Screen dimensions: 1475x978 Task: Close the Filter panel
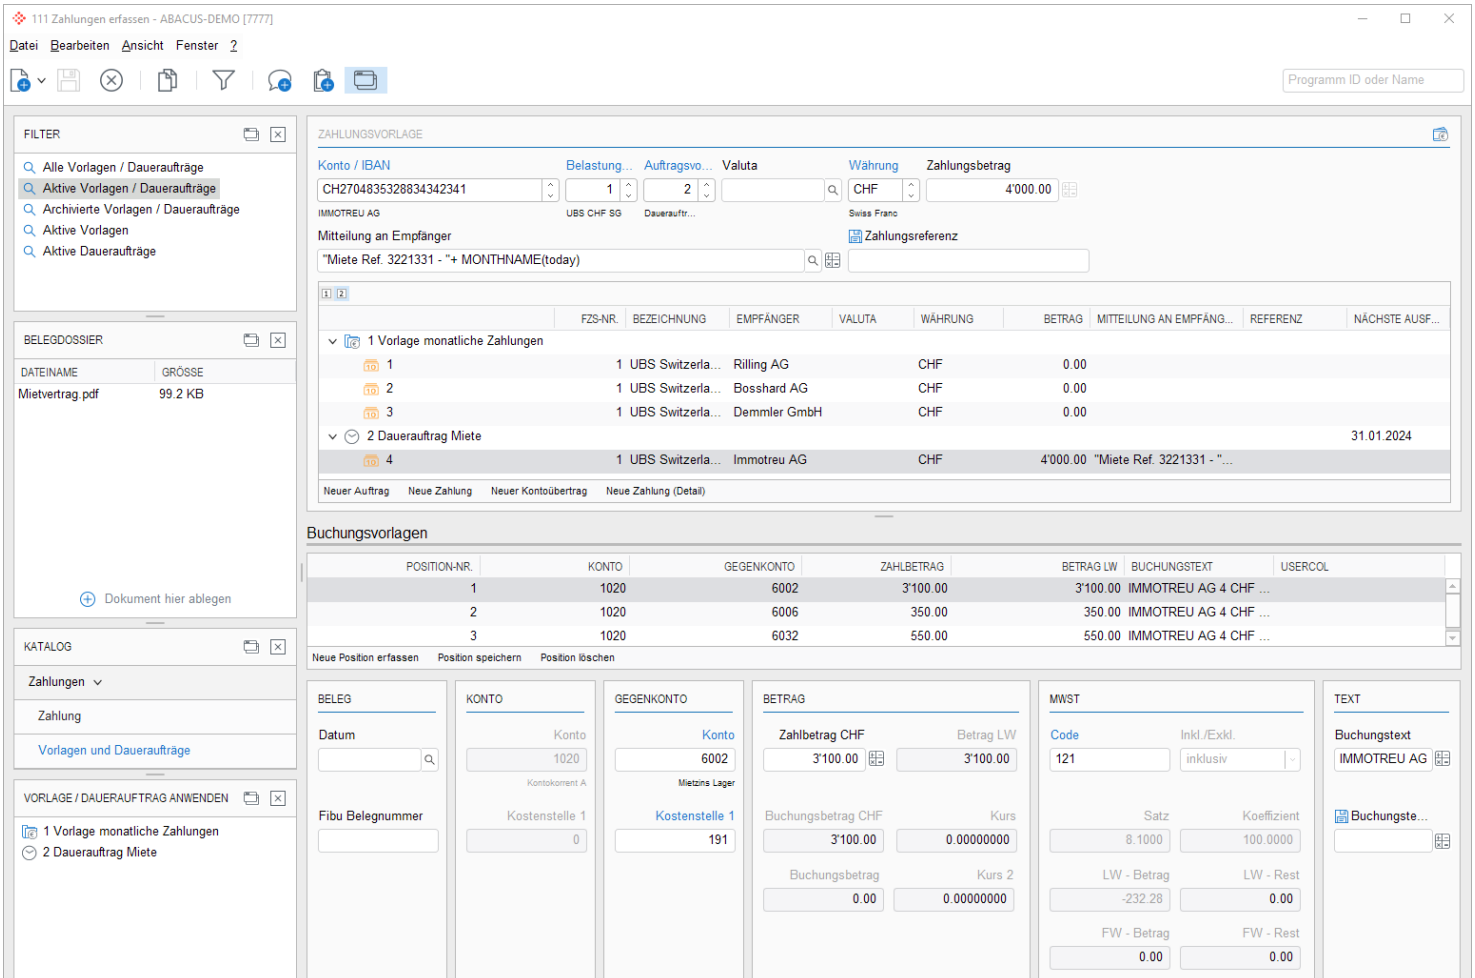click(x=278, y=134)
